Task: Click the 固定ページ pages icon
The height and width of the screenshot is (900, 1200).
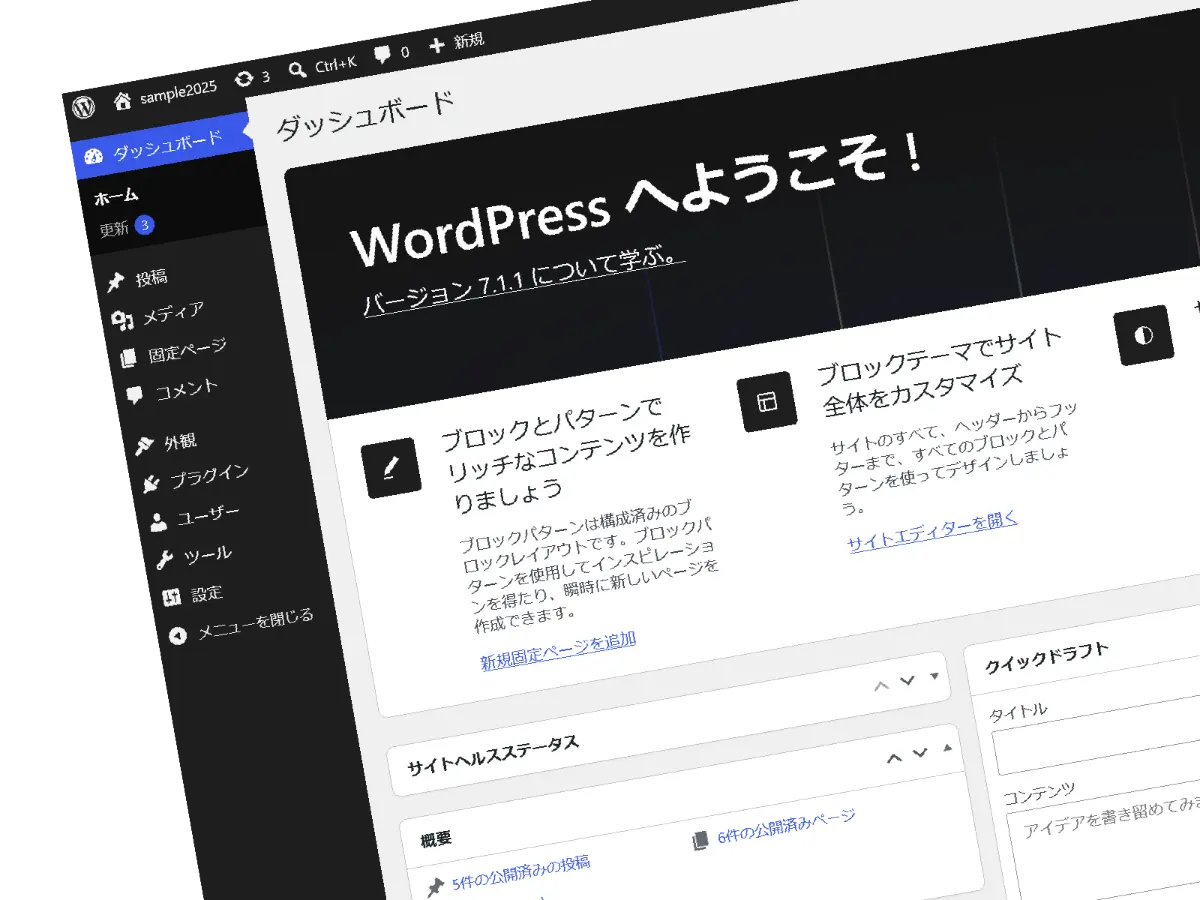Action: tap(128, 357)
